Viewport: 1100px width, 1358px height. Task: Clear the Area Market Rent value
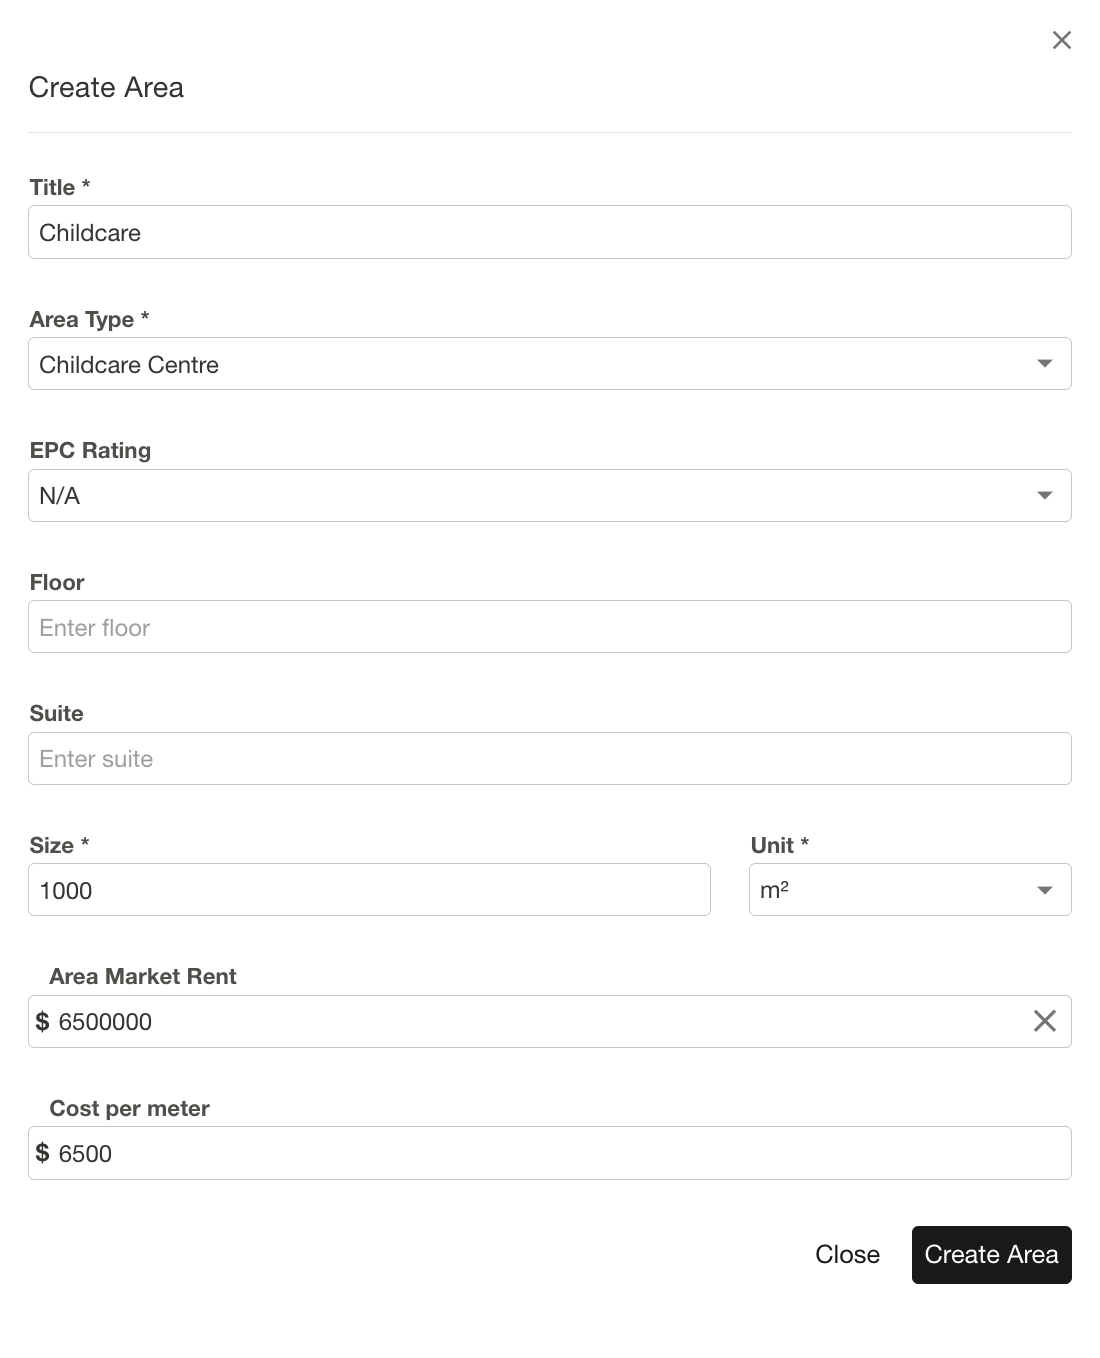click(x=1046, y=1021)
